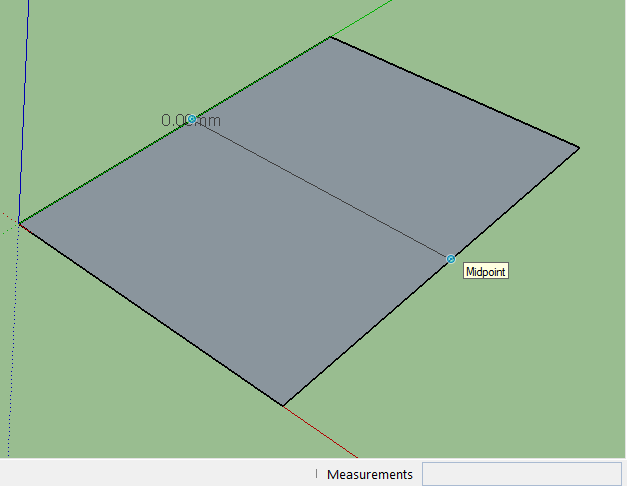Viewport: 627px width, 486px height.
Task: Click the thin dividing line across the face
Action: pos(320,189)
